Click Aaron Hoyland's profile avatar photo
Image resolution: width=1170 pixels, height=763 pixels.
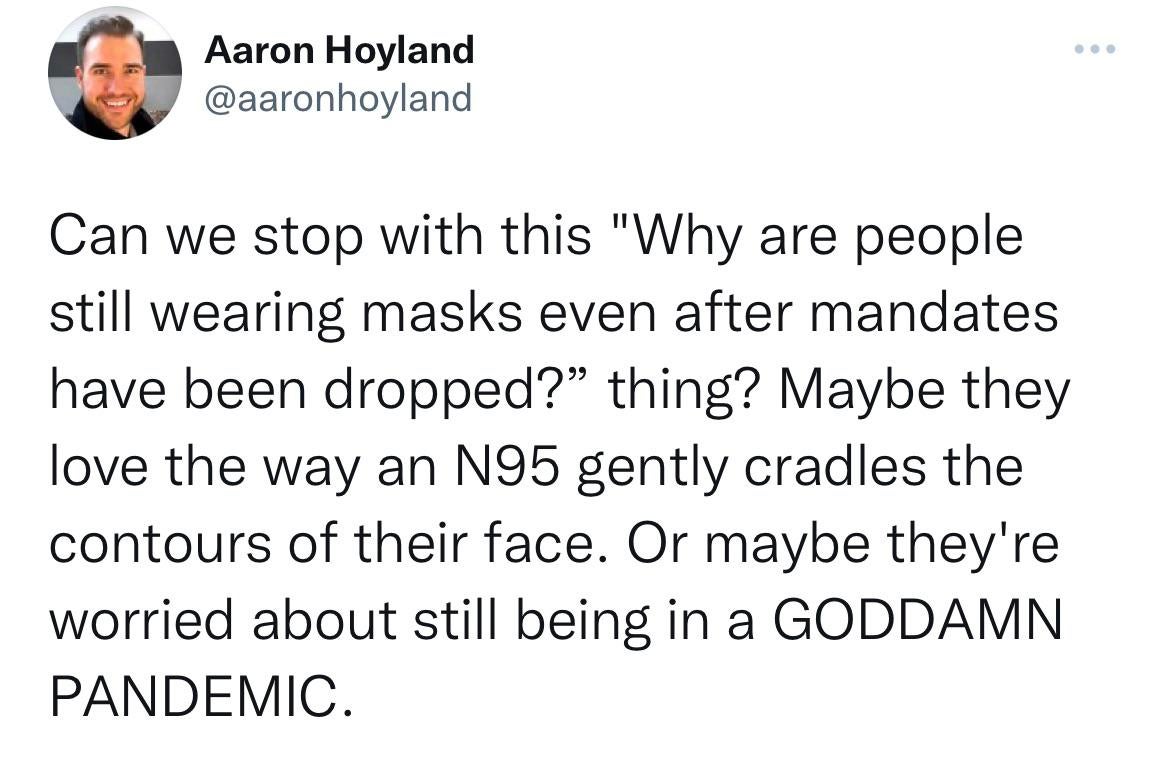(x=115, y=73)
